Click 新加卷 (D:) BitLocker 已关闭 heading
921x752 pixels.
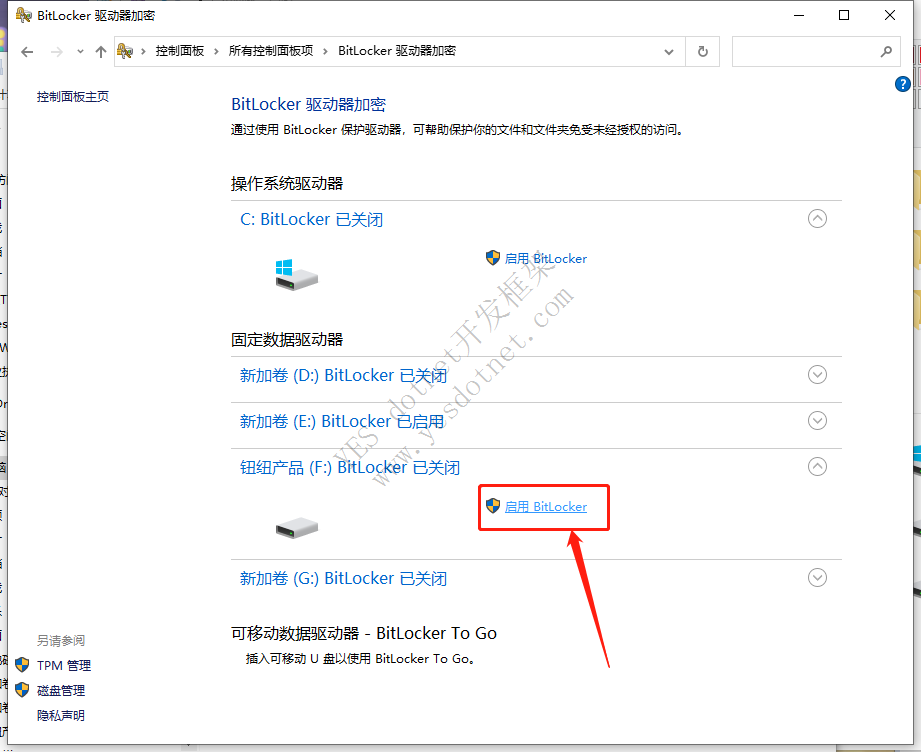pos(343,375)
